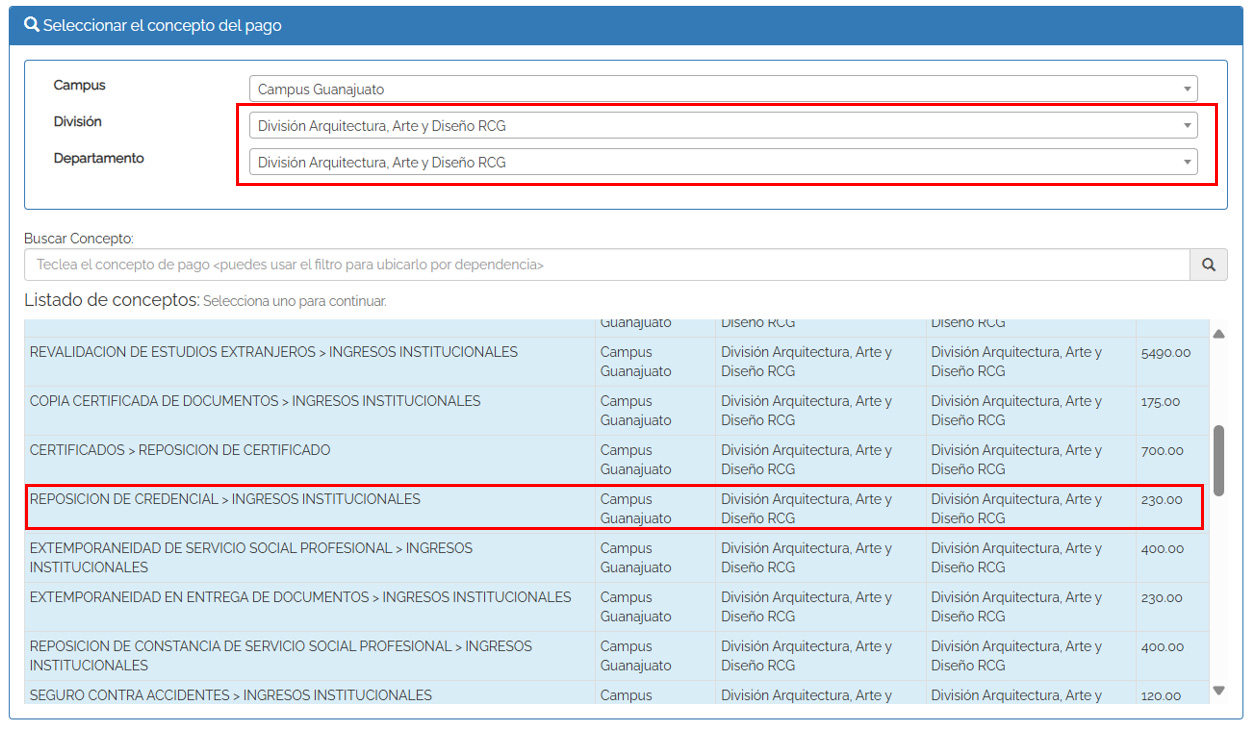Click scrollbar up arrow in concept list
This screenshot has height=729, width=1253.
[1218, 334]
